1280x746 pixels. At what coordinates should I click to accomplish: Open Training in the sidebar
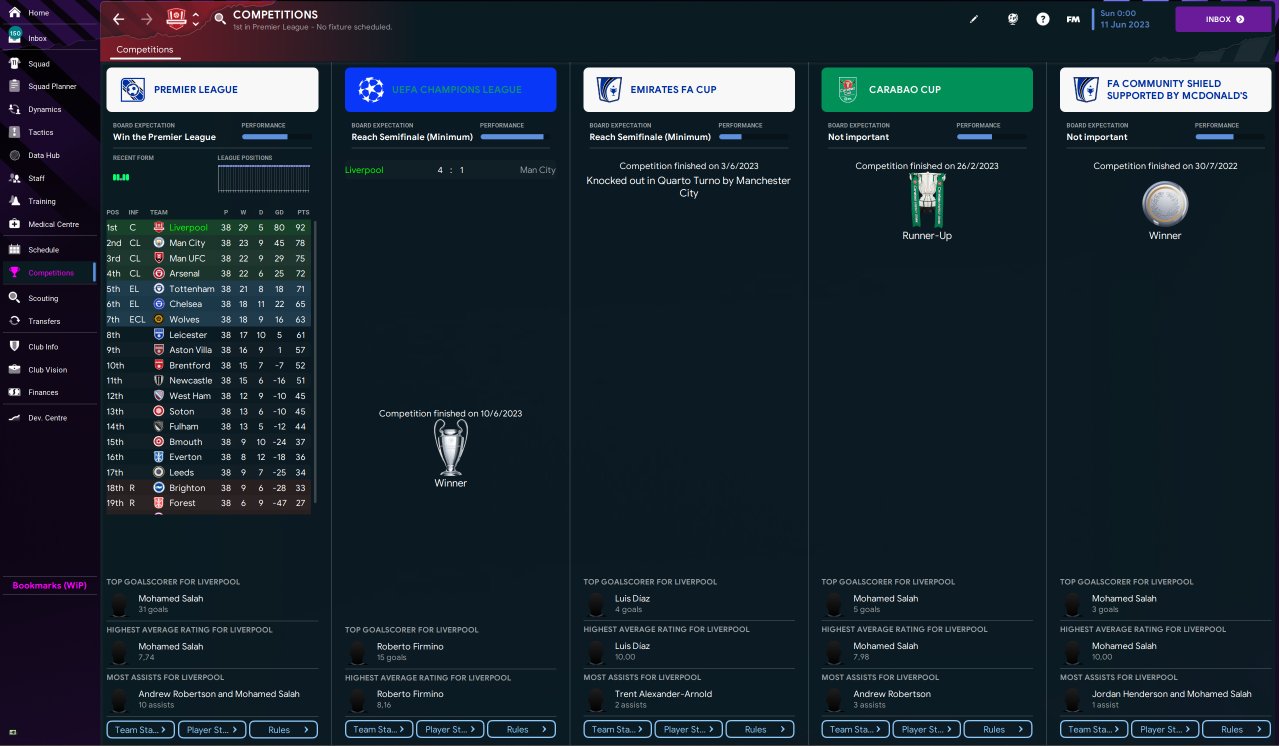pyautogui.click(x=48, y=201)
